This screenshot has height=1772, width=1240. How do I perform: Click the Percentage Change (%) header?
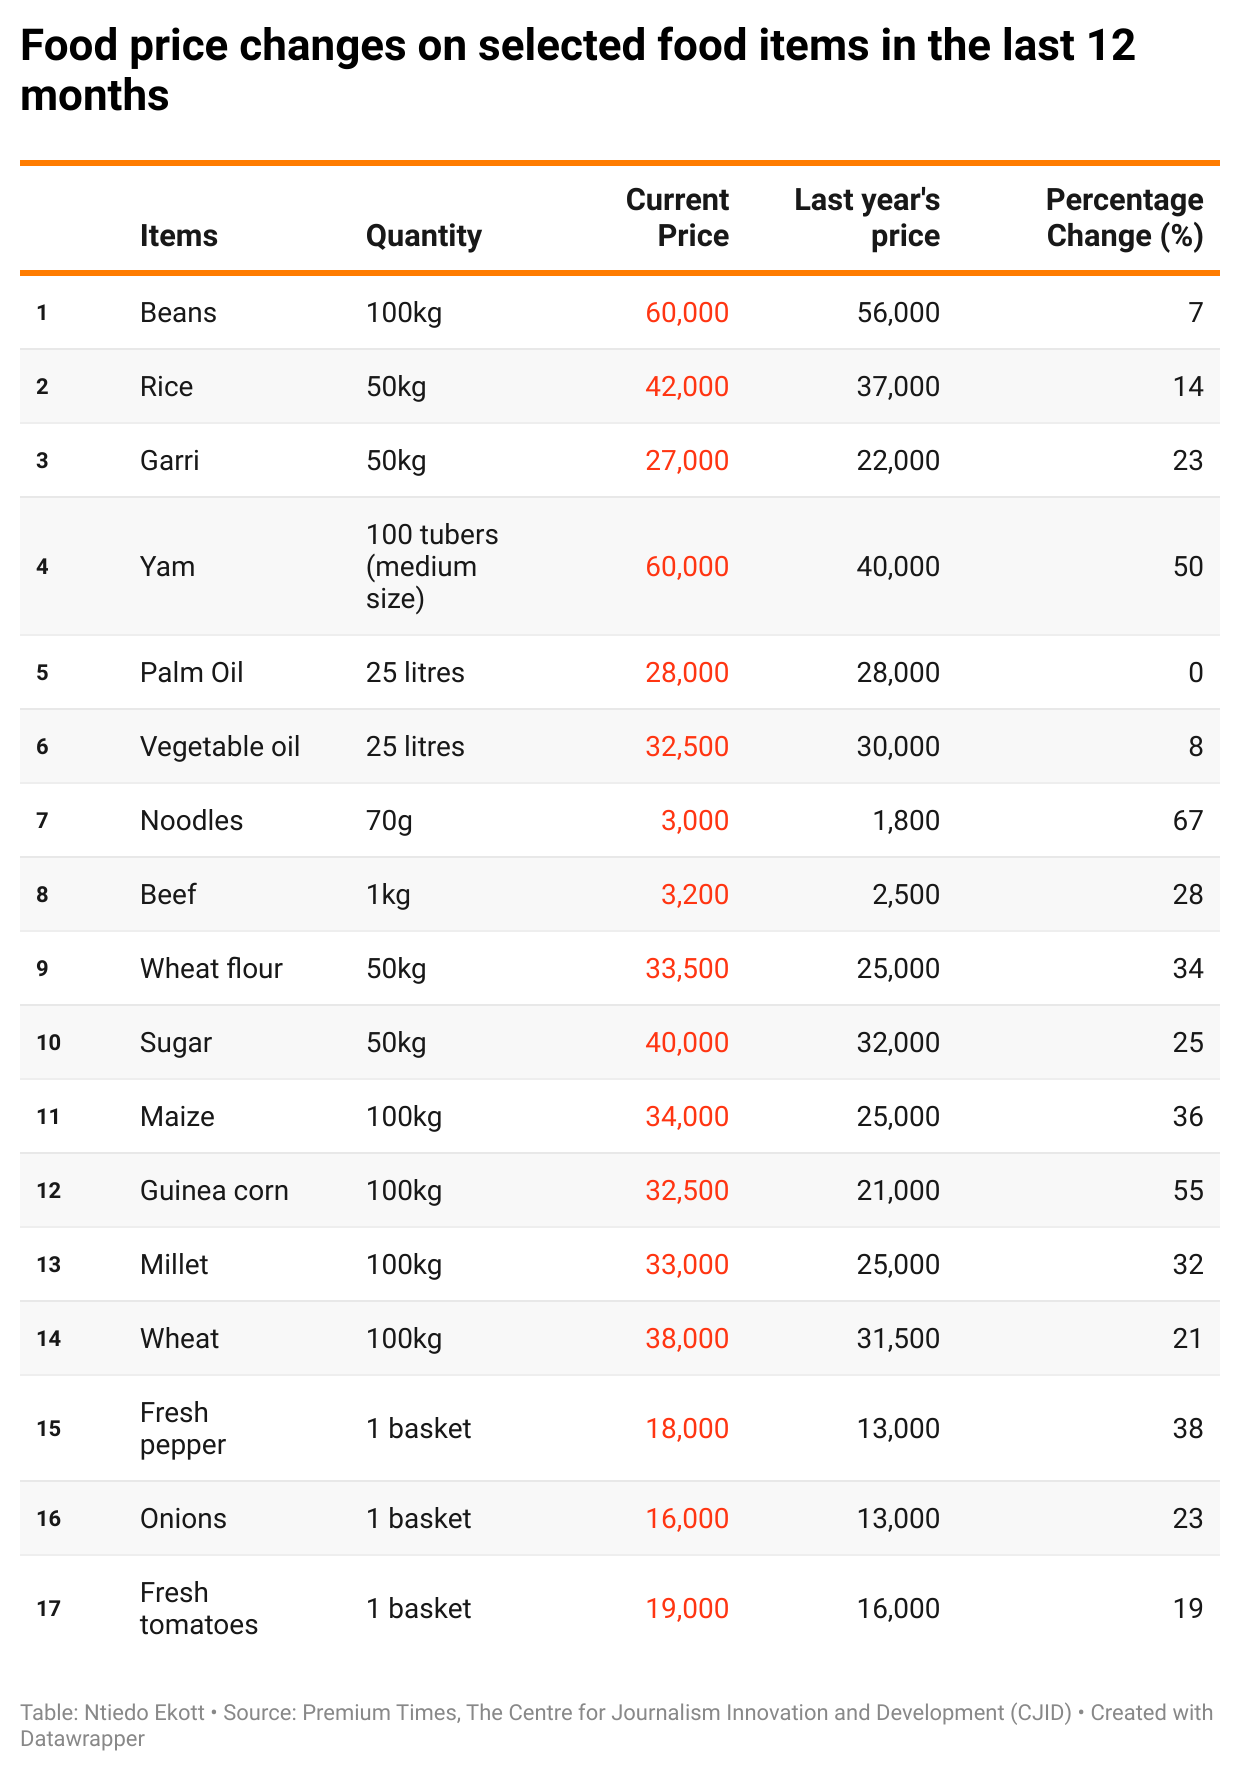coord(1124,218)
